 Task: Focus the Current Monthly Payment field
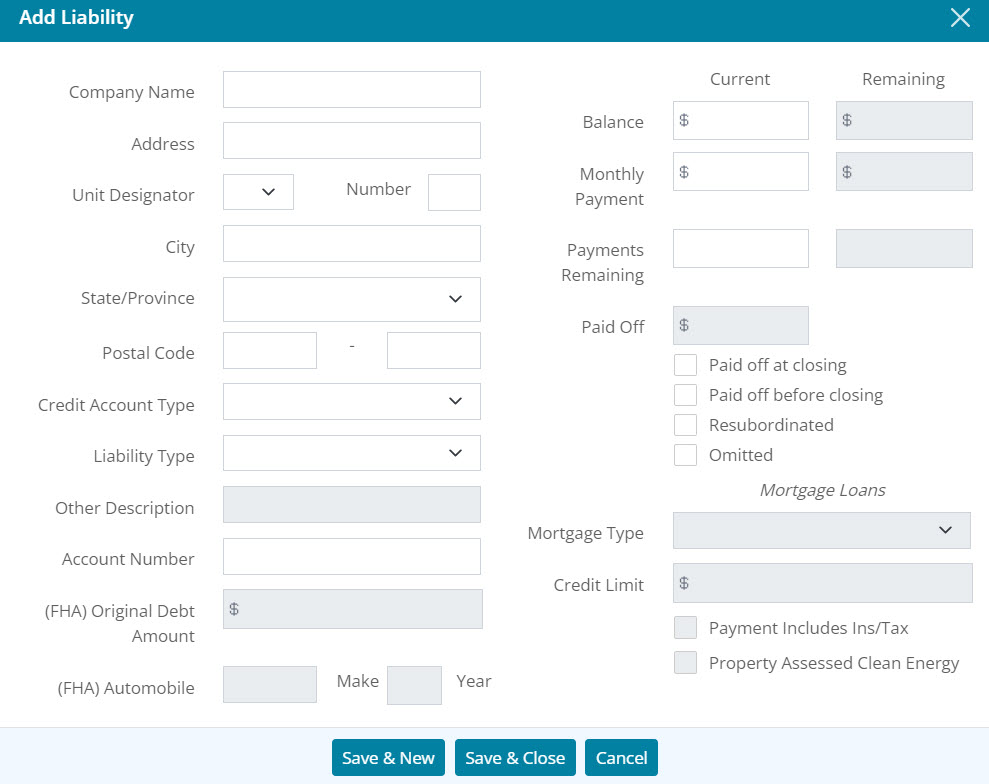747,172
